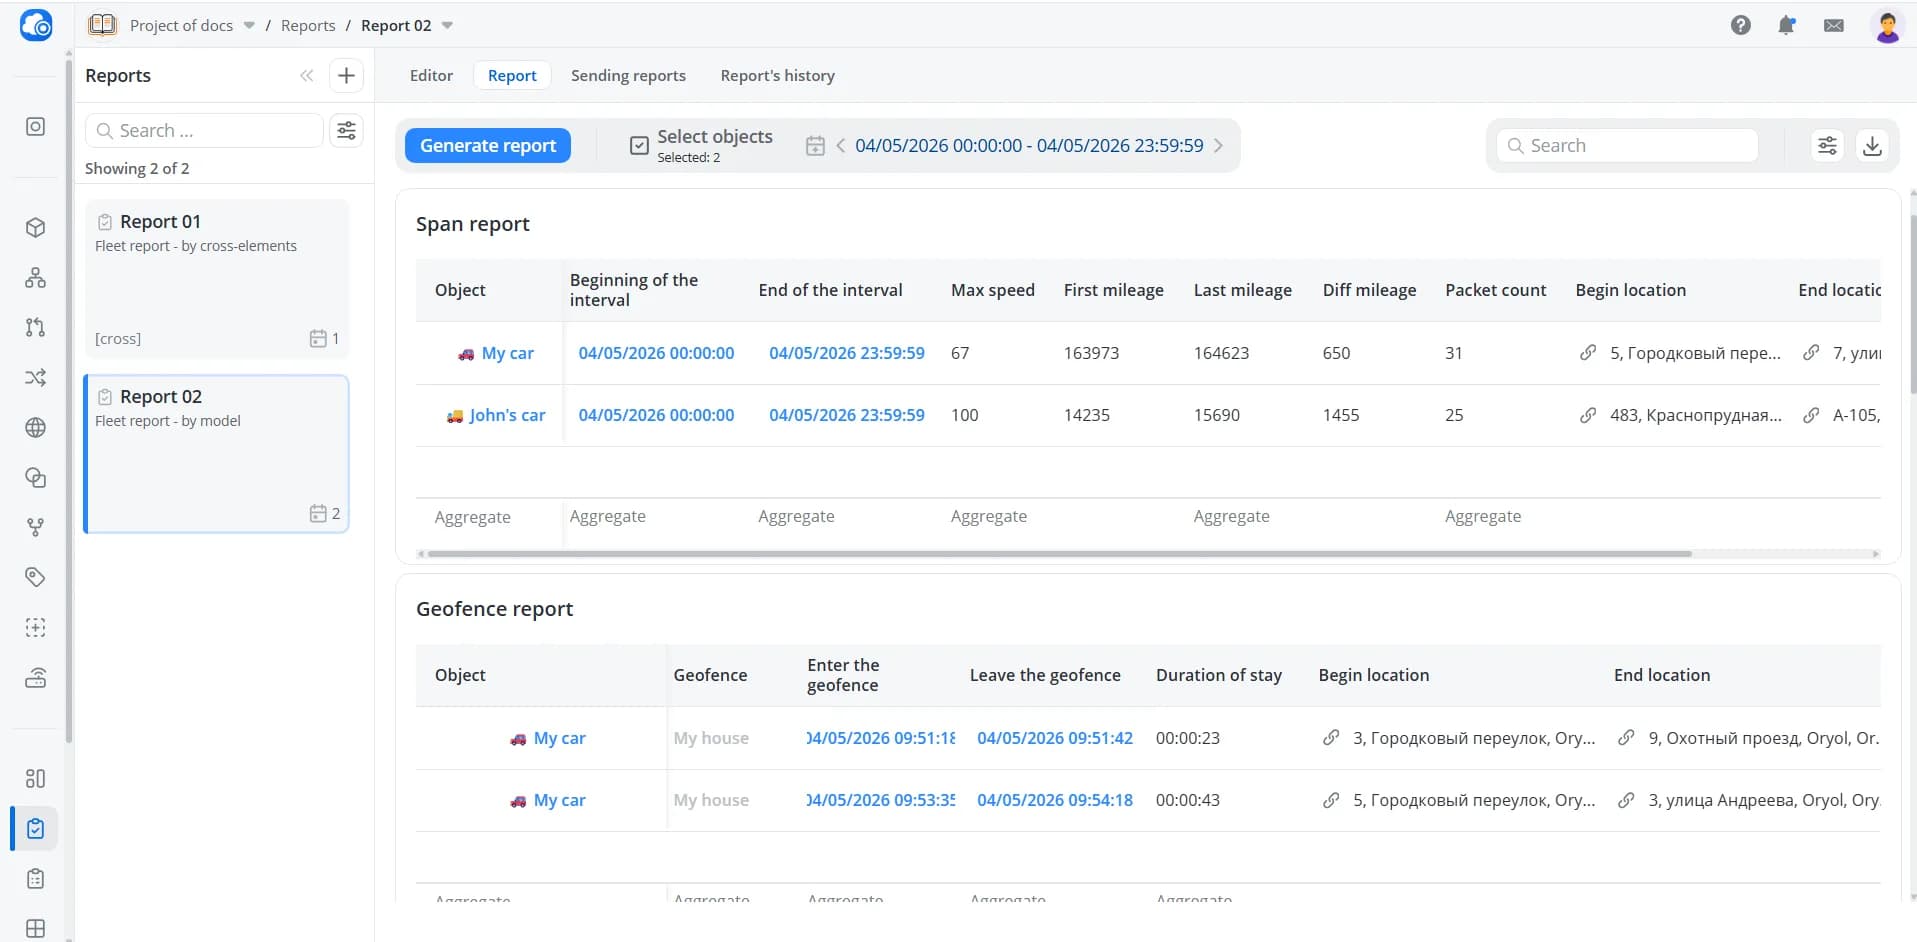This screenshot has width=1917, height=942.
Task: Open geofence leave time 04/05/2026 09:51:42
Action: [x=1055, y=738]
